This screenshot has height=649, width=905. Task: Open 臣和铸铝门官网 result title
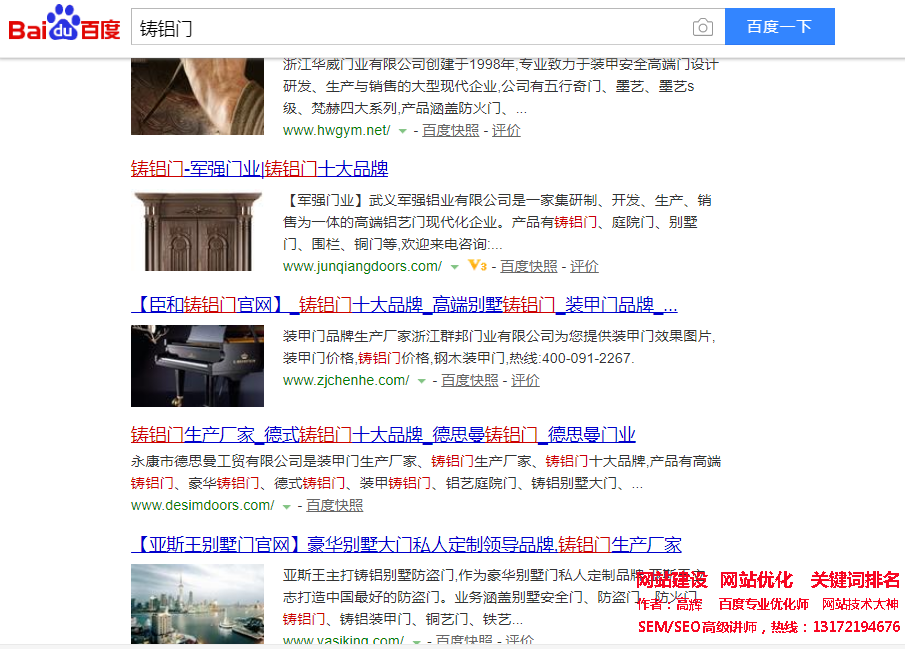pos(403,305)
